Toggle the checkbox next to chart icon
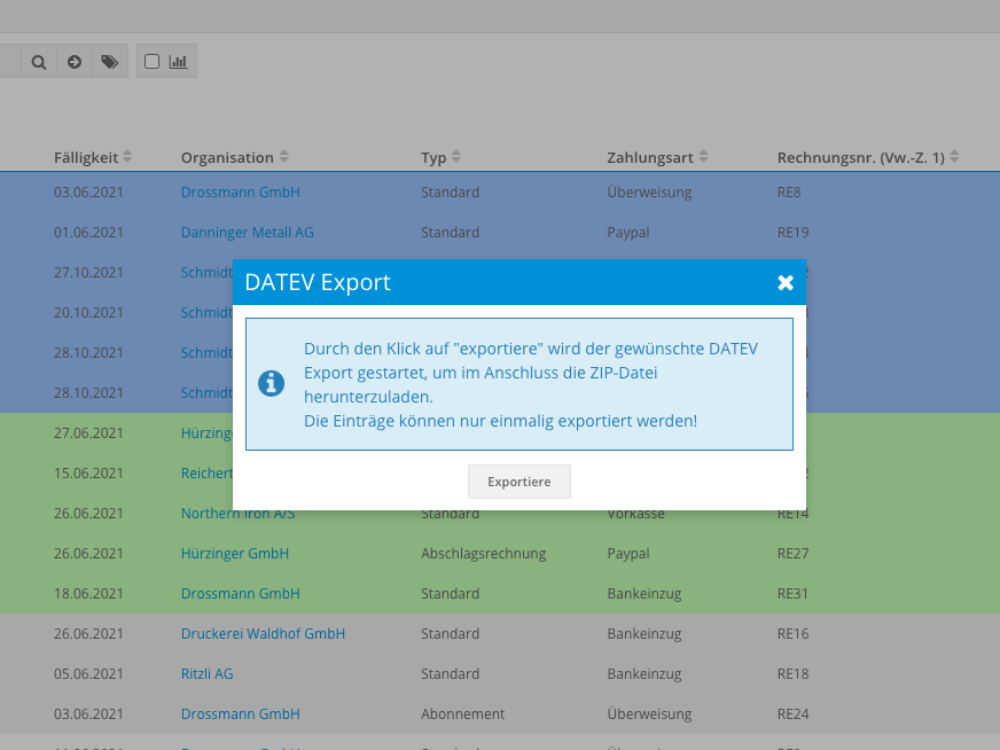This screenshot has height=750, width=1000. [152, 62]
